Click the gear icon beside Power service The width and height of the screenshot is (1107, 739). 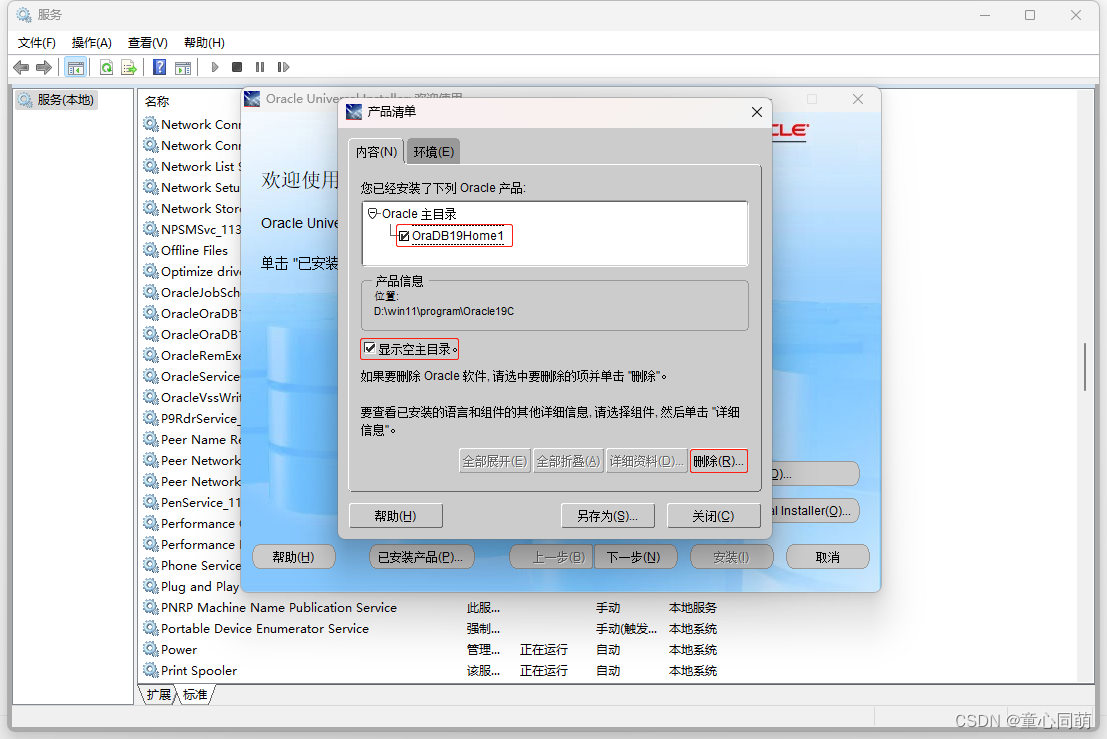coord(150,649)
